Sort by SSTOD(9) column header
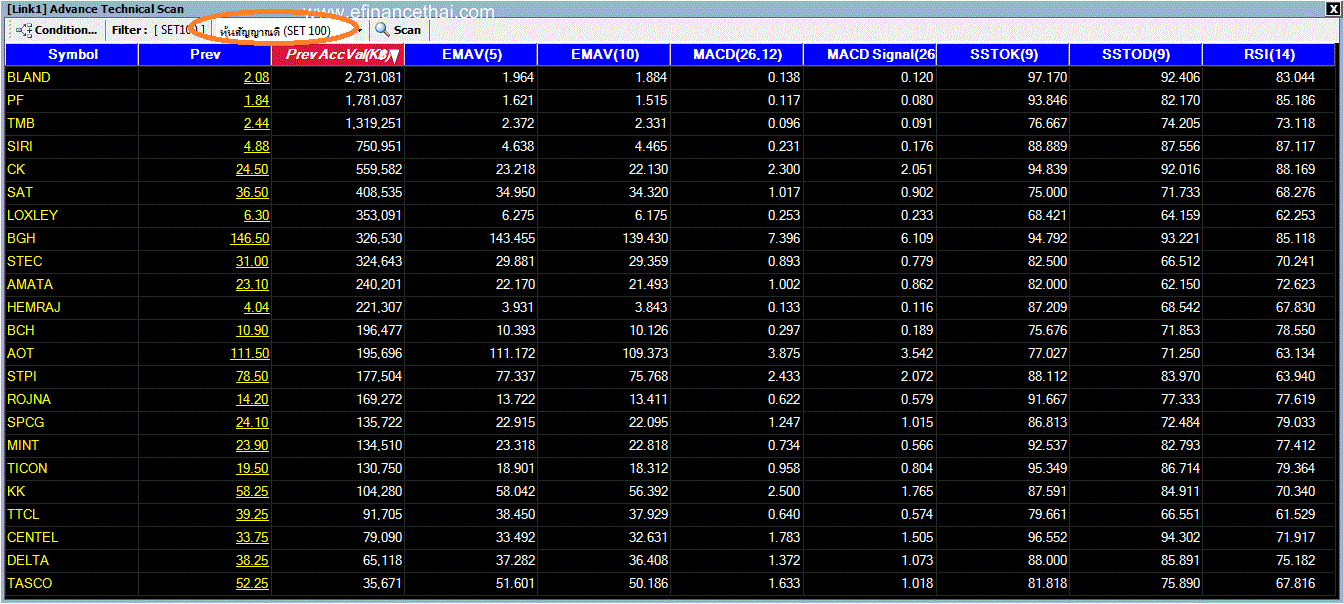 1136,54
